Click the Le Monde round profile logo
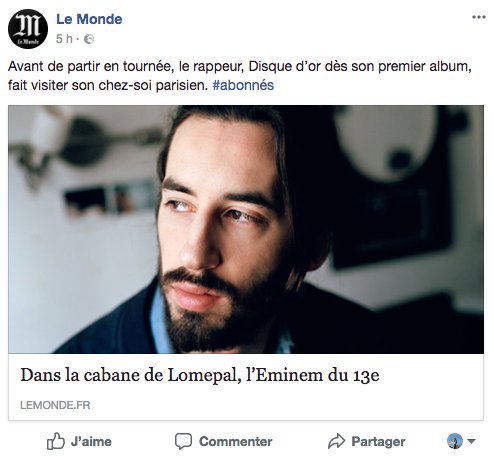 pyautogui.click(x=28, y=29)
